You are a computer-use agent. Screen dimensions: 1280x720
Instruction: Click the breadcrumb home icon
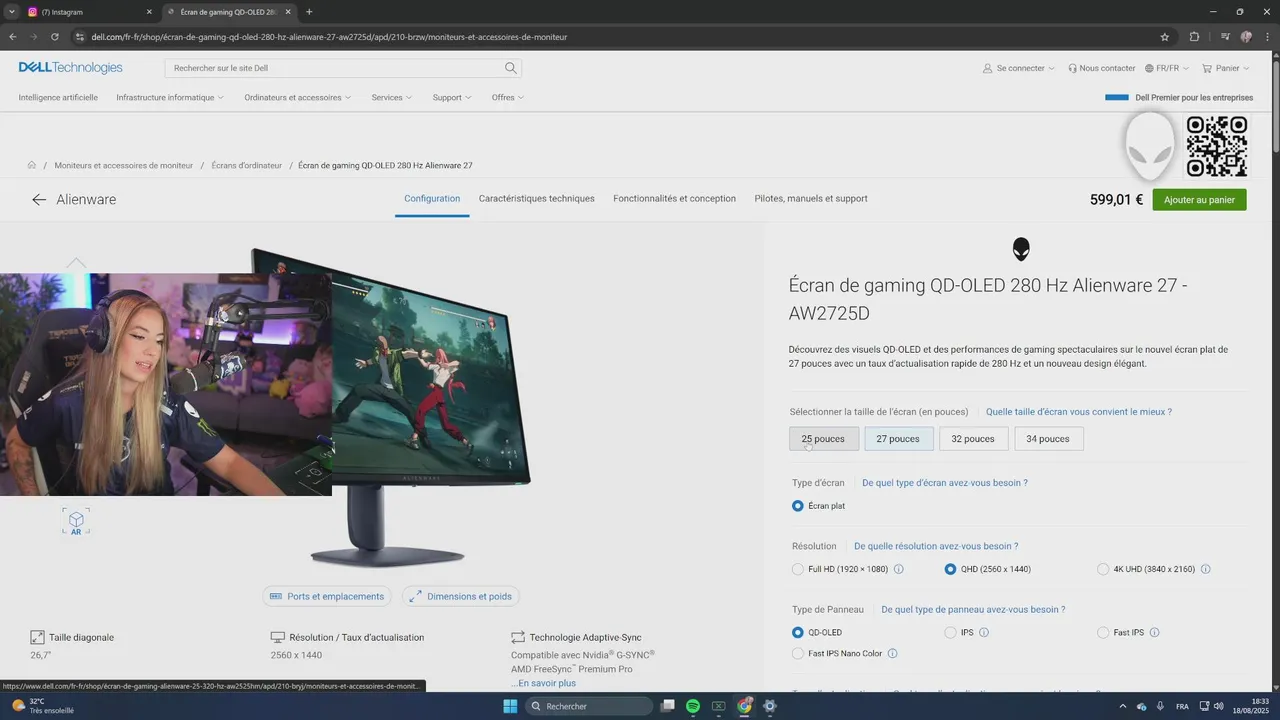pyautogui.click(x=31, y=165)
